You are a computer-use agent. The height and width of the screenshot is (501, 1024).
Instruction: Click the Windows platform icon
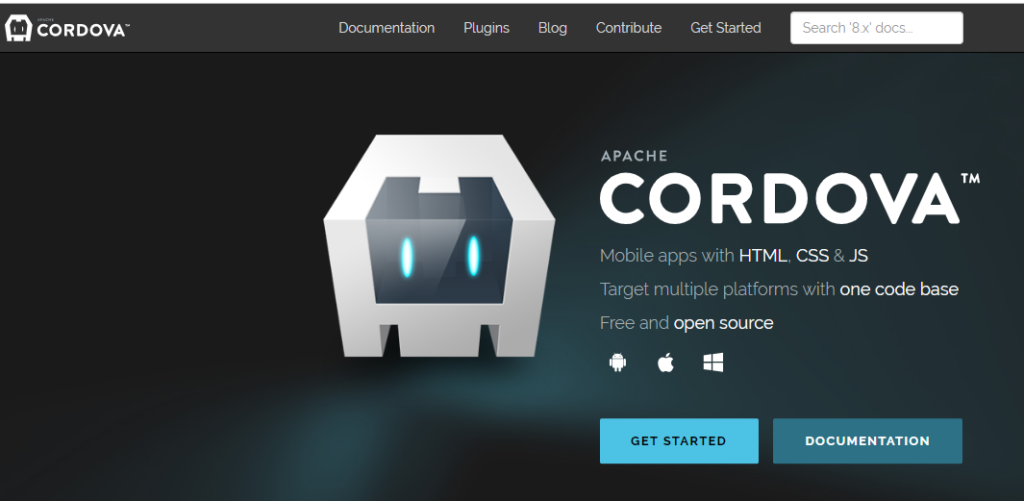coord(713,363)
